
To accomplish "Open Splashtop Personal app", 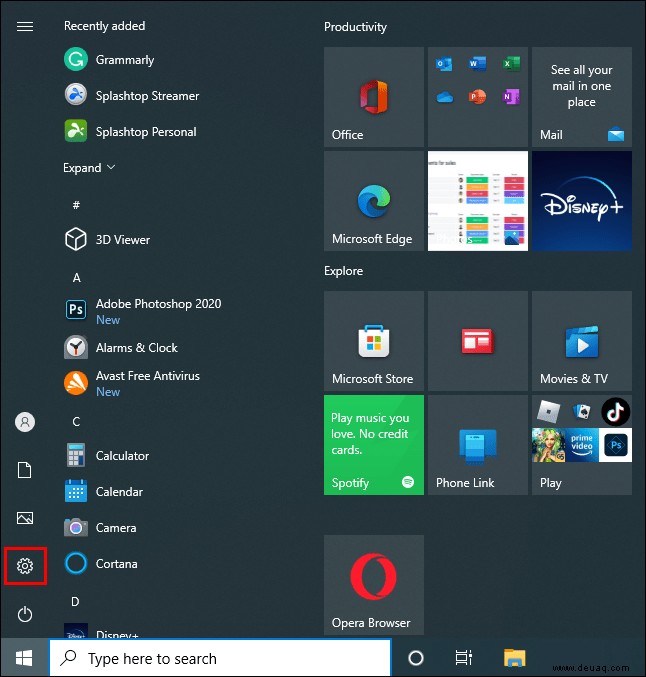I will click(130, 131).
